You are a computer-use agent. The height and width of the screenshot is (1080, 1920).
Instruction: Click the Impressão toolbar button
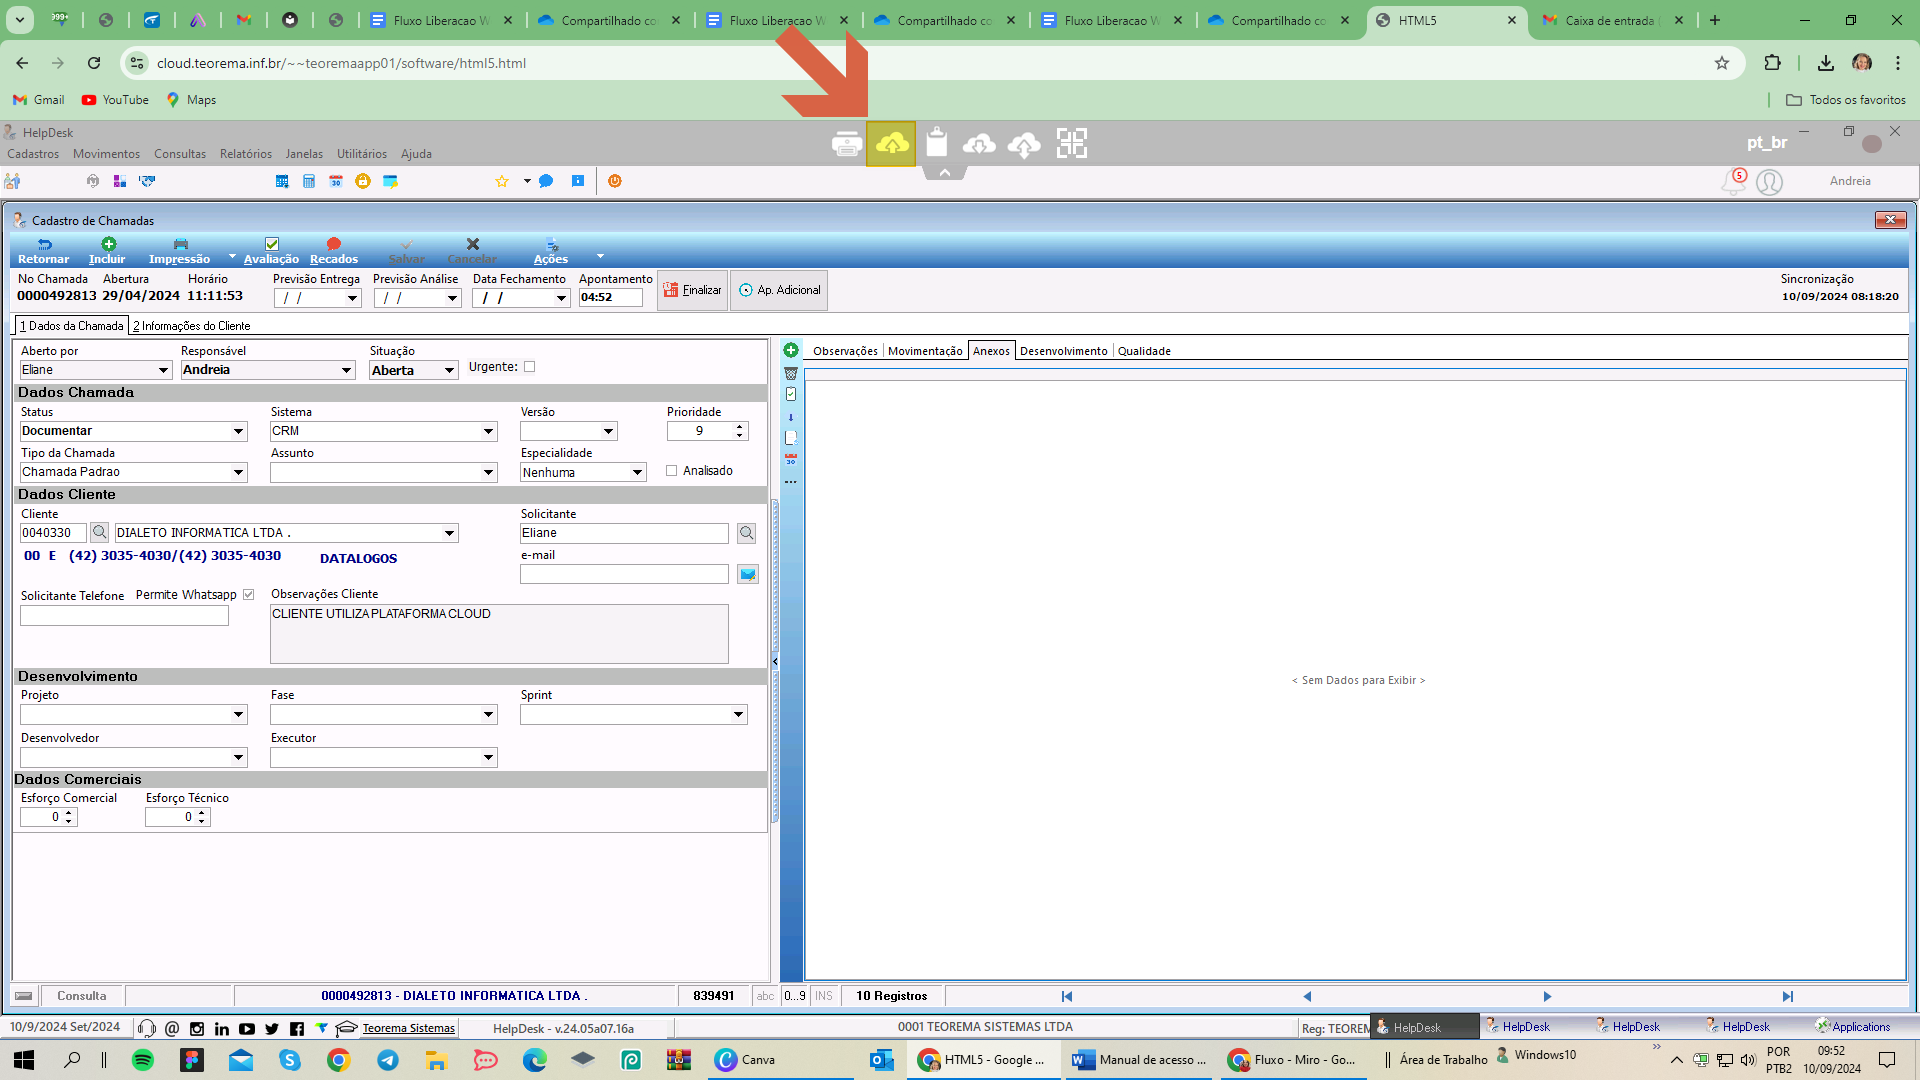pyautogui.click(x=180, y=251)
